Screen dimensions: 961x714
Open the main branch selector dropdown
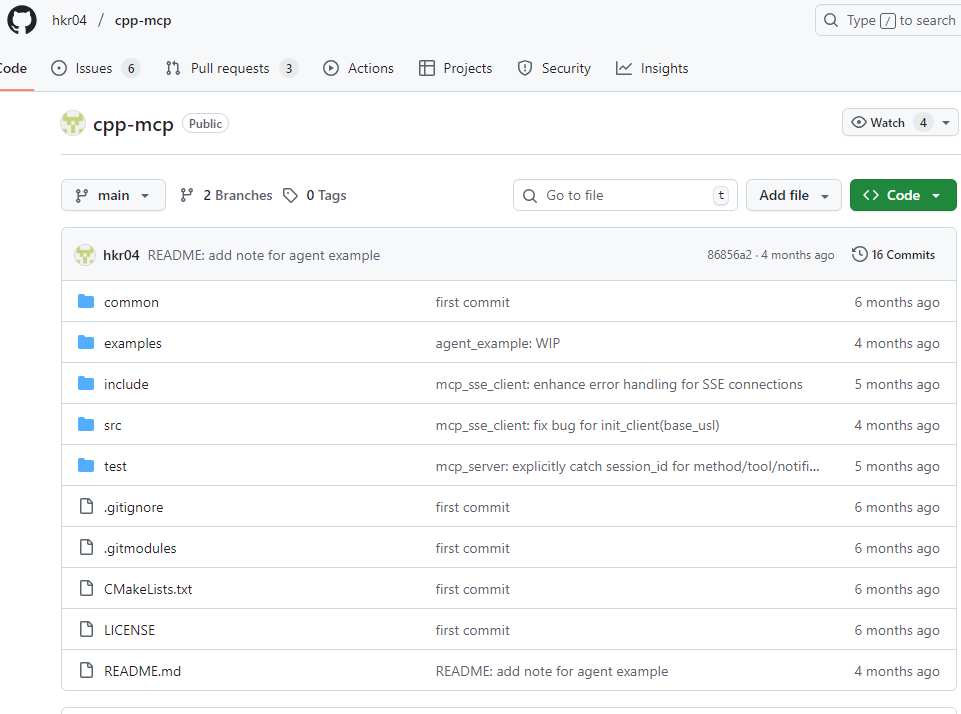point(113,195)
